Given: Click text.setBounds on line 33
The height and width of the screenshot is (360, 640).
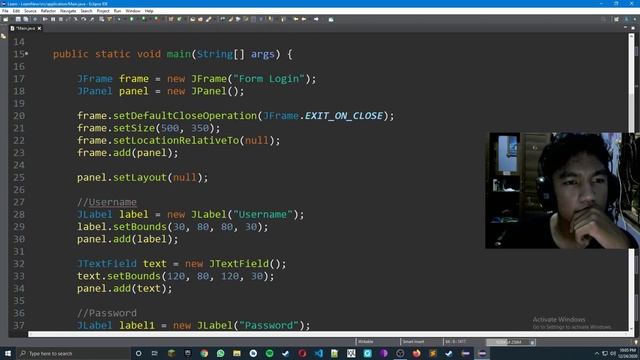Looking at the screenshot, I should (119, 276).
